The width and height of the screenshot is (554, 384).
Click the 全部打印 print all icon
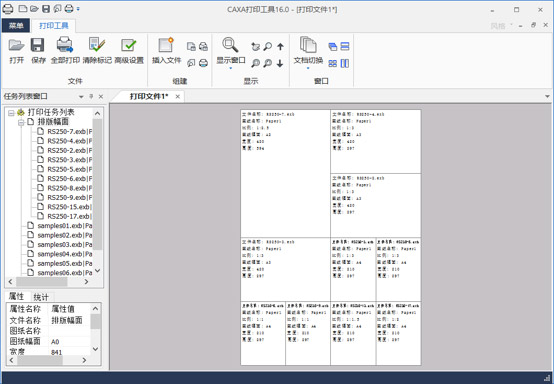[65, 45]
